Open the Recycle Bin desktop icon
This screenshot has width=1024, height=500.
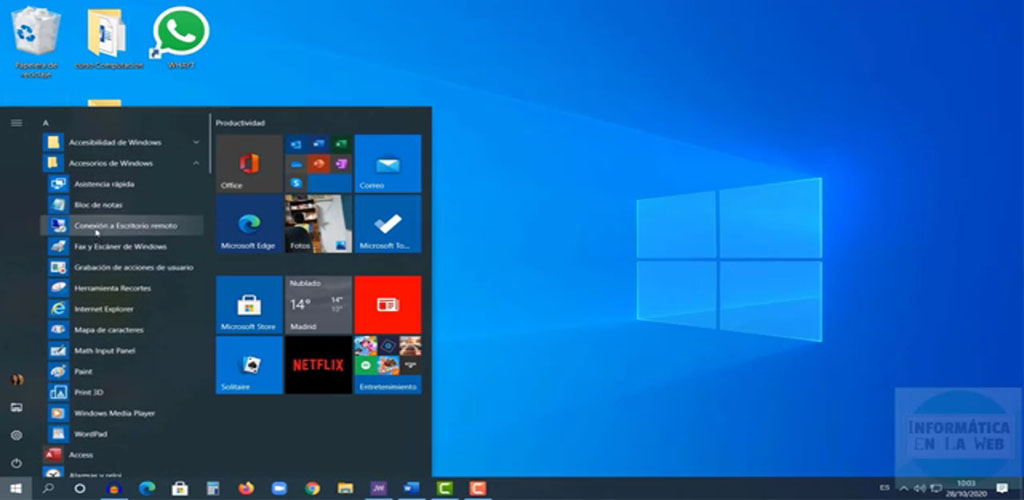pyautogui.click(x=37, y=41)
